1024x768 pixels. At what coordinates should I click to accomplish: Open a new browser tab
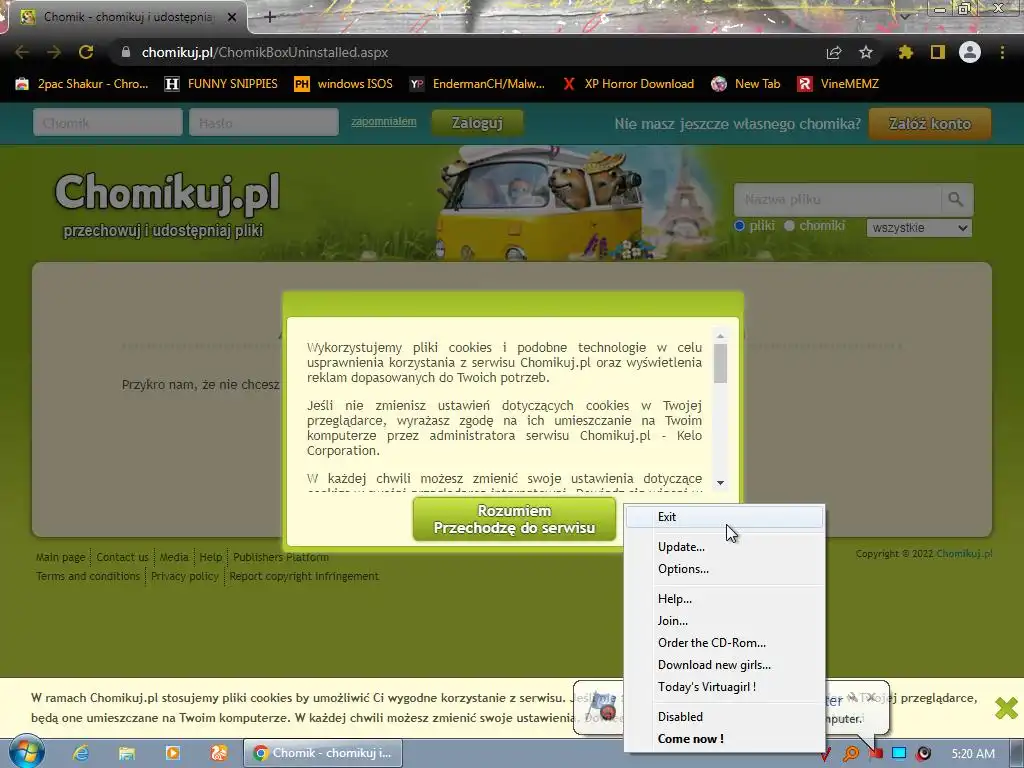(x=270, y=17)
